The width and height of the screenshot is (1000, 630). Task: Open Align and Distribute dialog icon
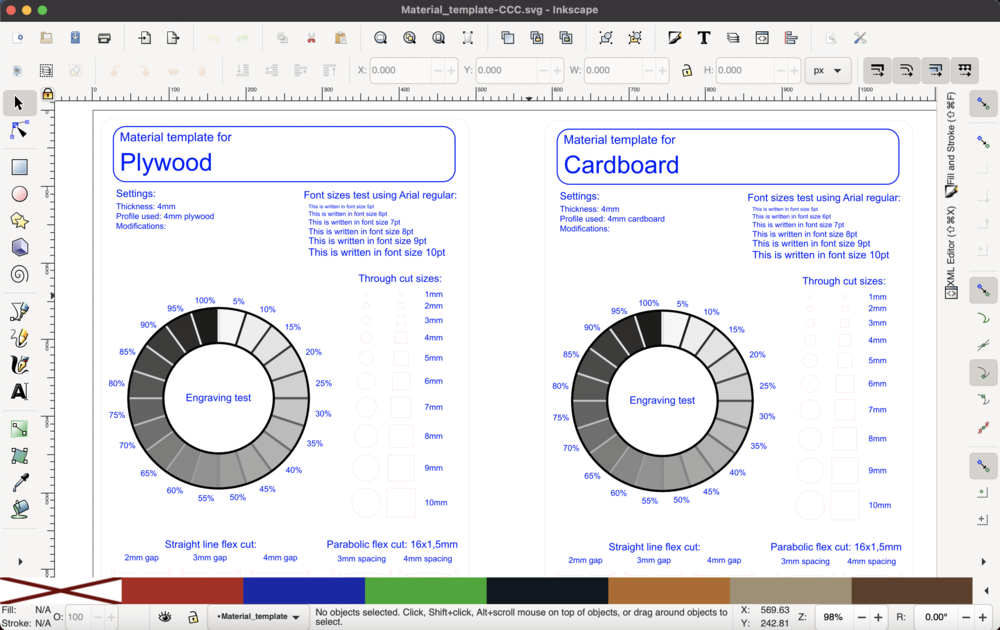pyautogui.click(x=791, y=38)
